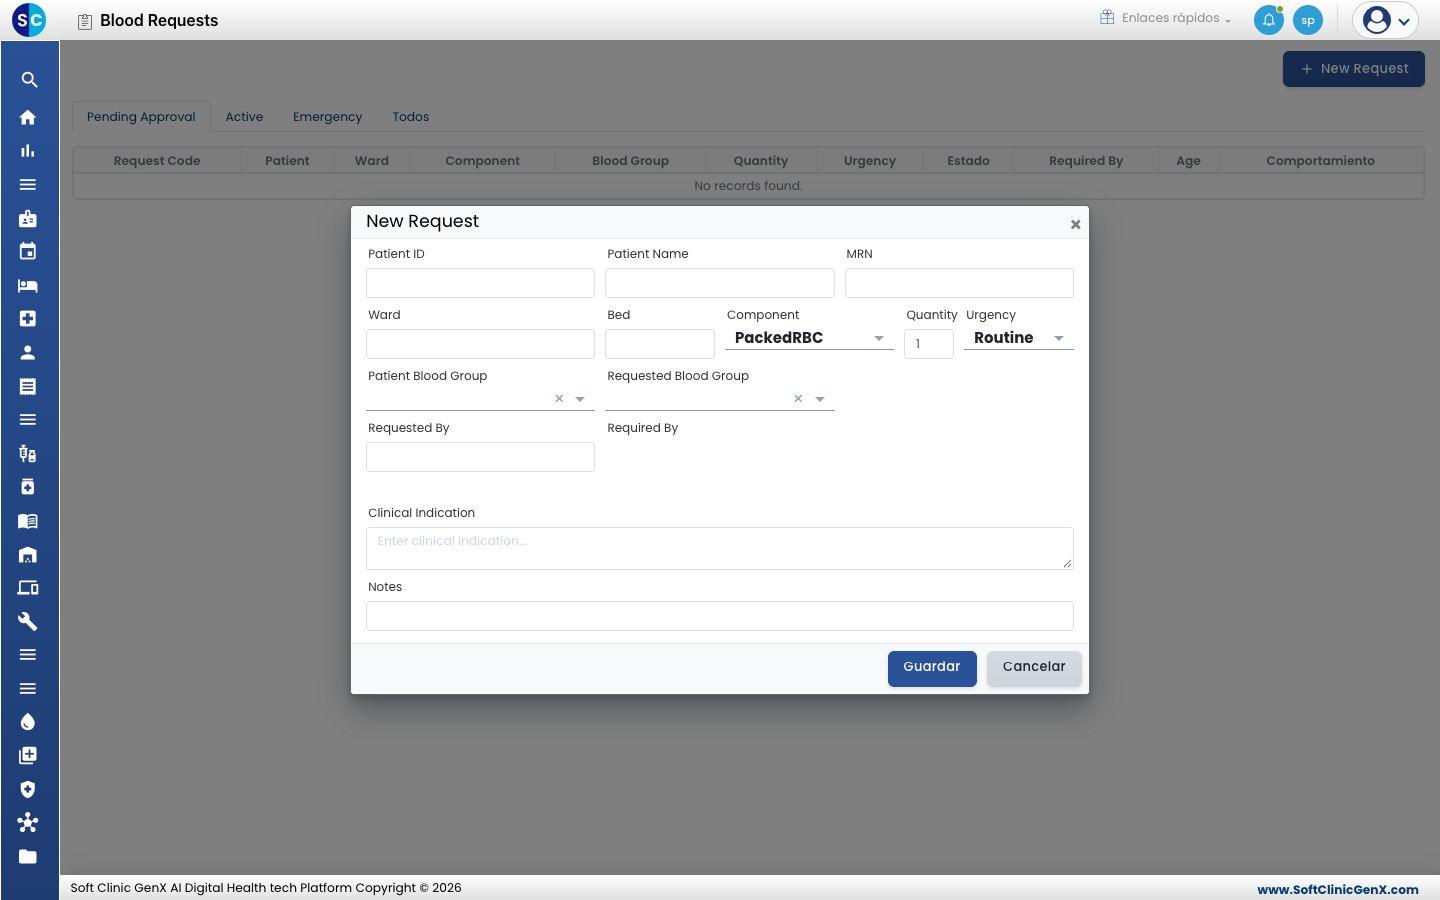Image resolution: width=1440 pixels, height=900 pixels.
Task: Open the folder icon in the sidebar
Action: (28, 857)
